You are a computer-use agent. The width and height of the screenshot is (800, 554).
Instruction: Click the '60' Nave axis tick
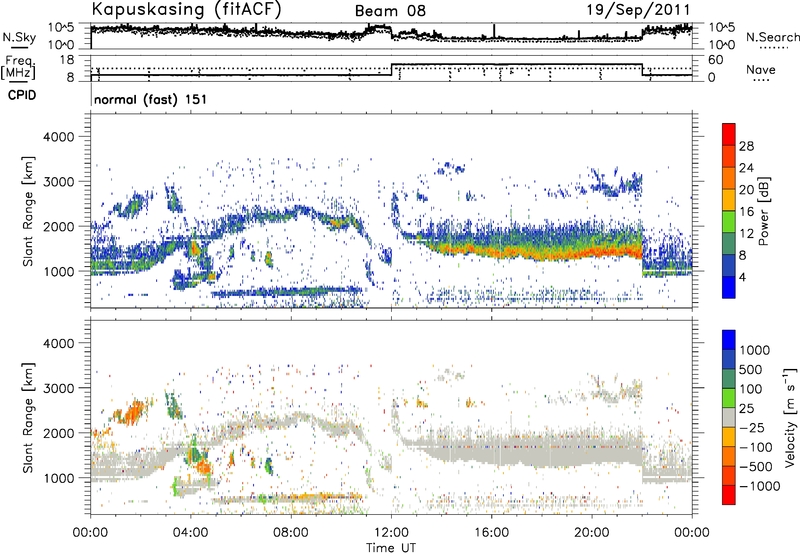pos(716,60)
